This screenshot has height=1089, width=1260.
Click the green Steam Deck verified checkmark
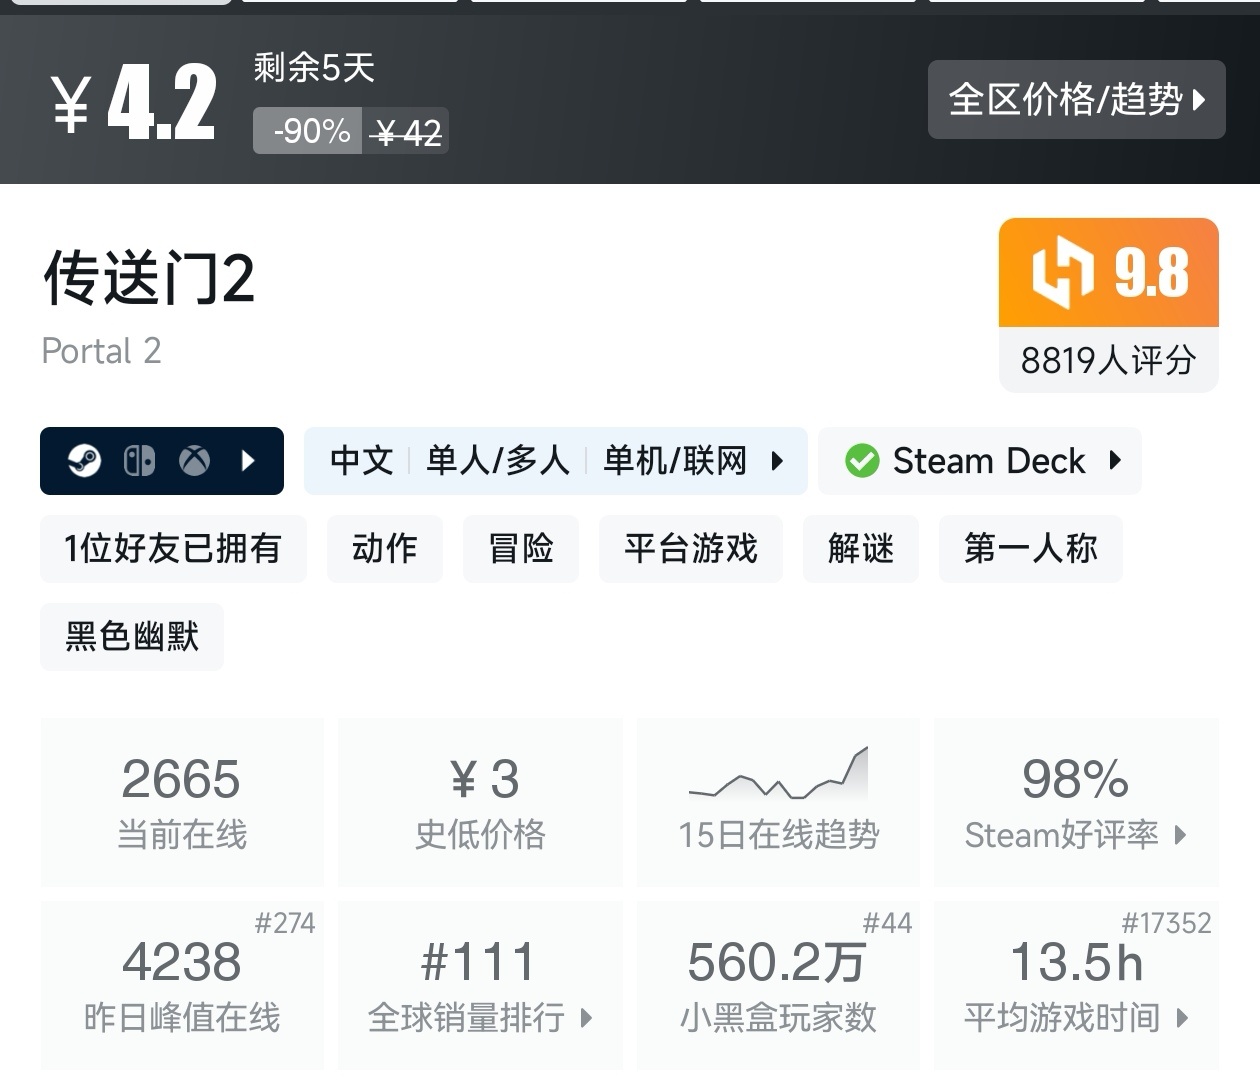[x=861, y=461]
